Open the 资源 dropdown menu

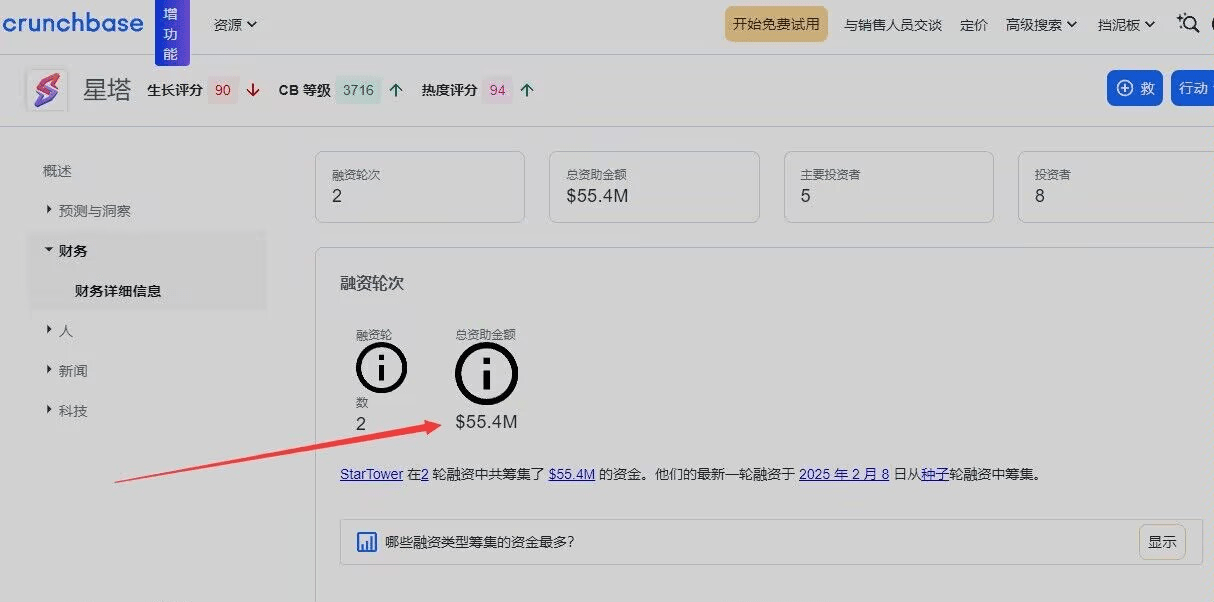[x=235, y=25]
